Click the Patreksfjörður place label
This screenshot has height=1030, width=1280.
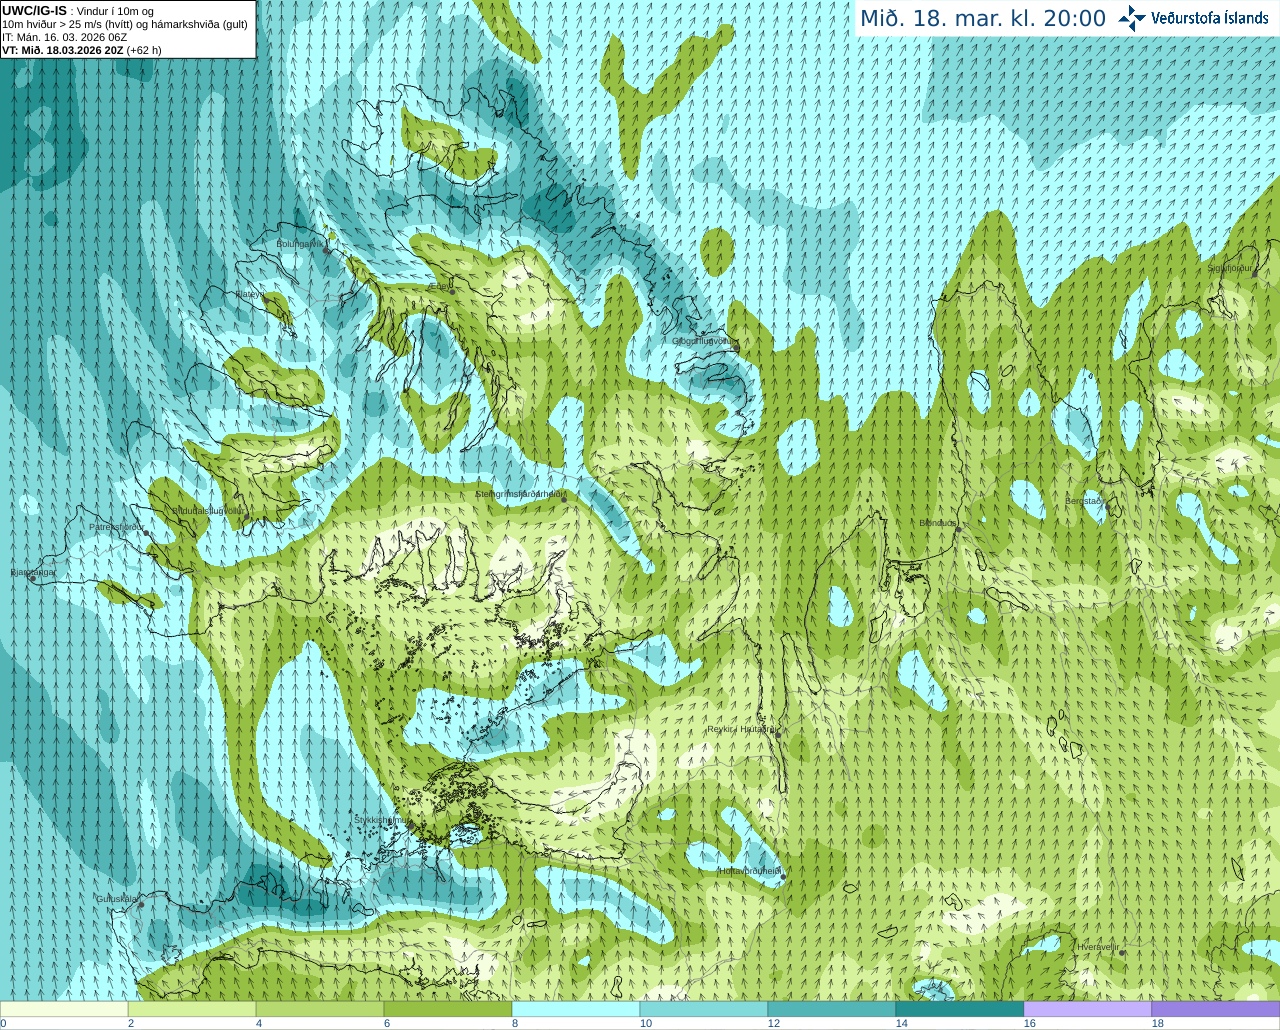[x=117, y=526]
